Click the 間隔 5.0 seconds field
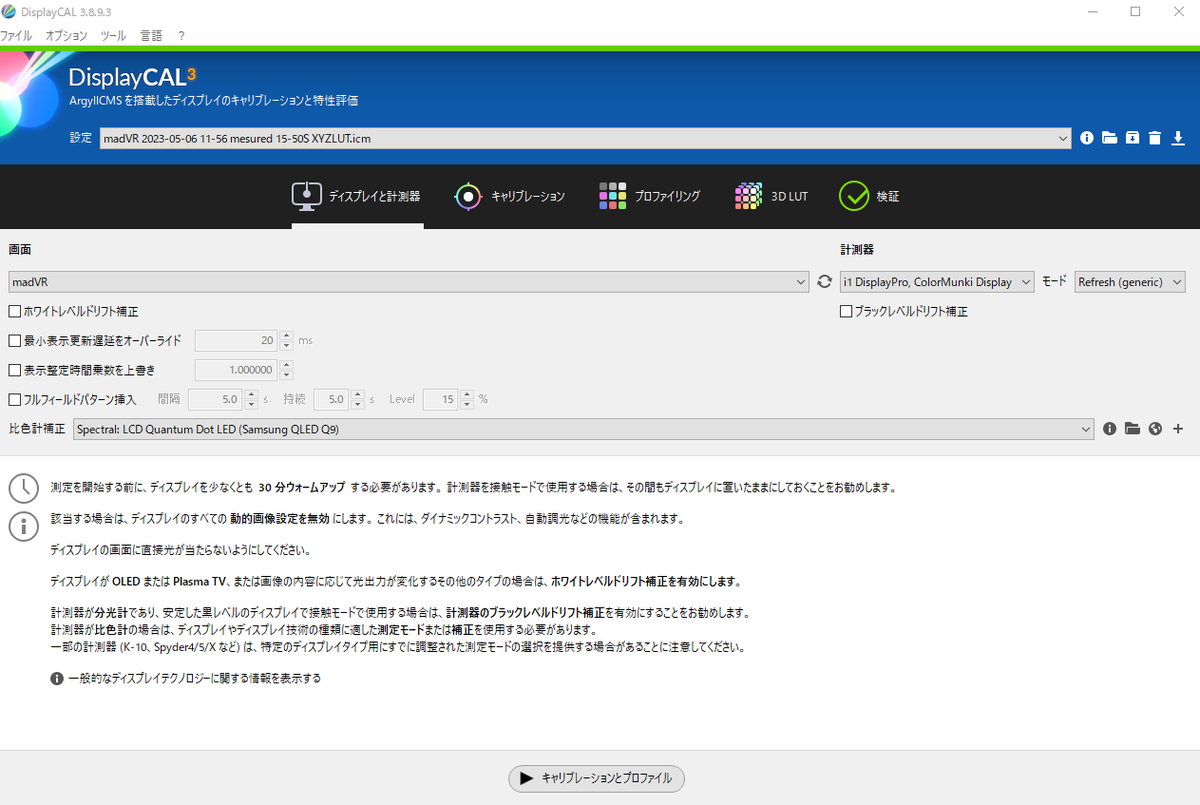Image resolution: width=1200 pixels, height=805 pixels. point(216,399)
